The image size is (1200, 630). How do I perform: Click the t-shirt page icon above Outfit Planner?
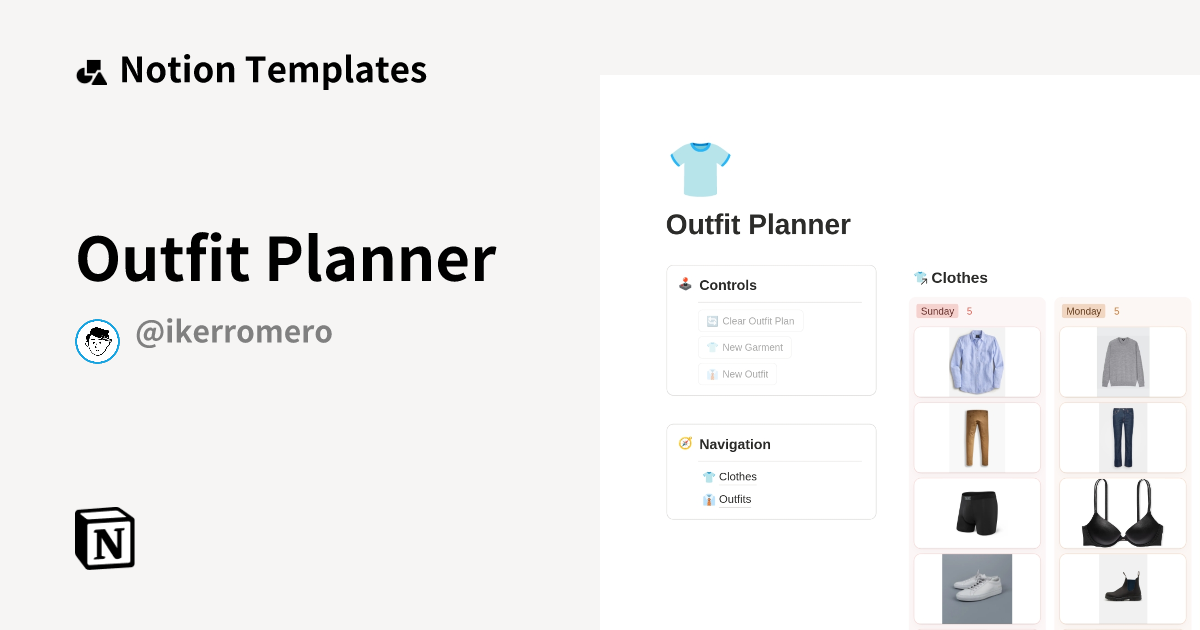click(700, 169)
